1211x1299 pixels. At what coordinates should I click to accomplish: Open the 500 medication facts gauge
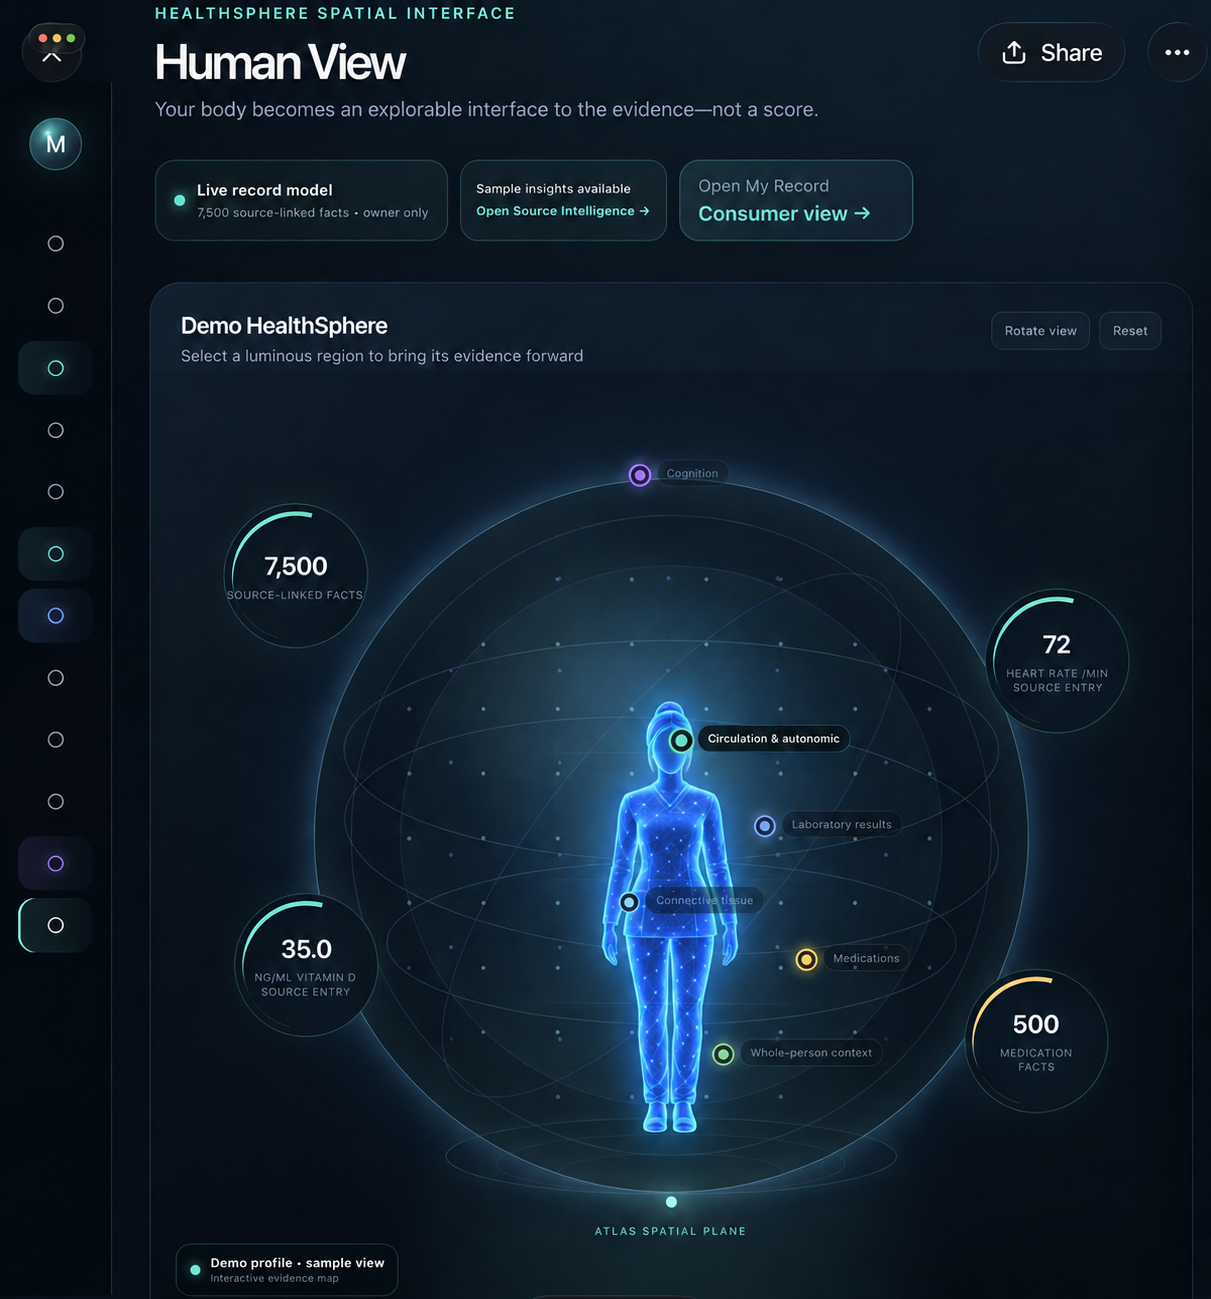coord(1036,1041)
